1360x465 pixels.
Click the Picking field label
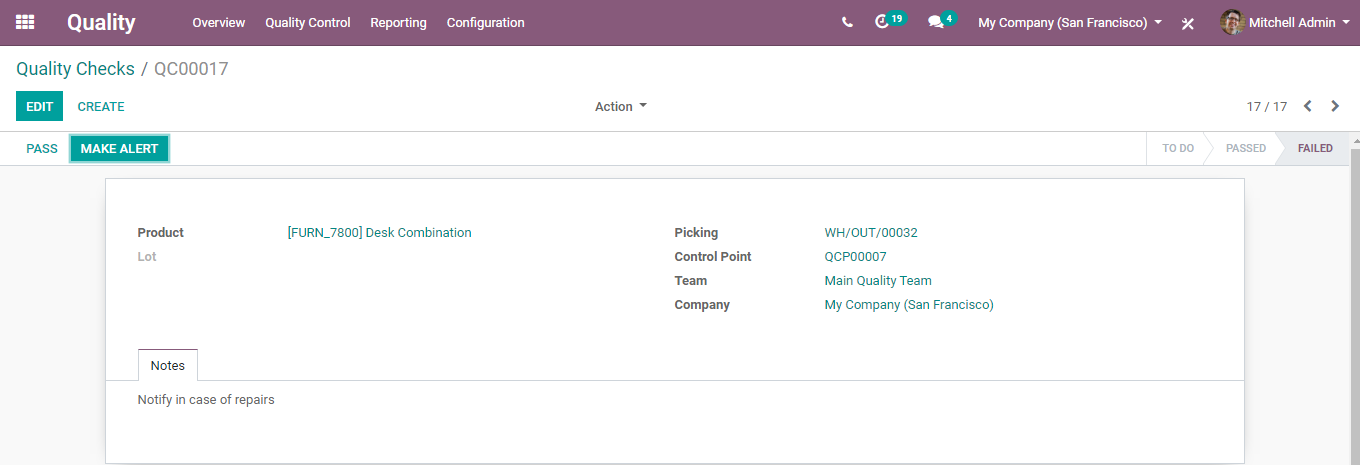tap(696, 232)
